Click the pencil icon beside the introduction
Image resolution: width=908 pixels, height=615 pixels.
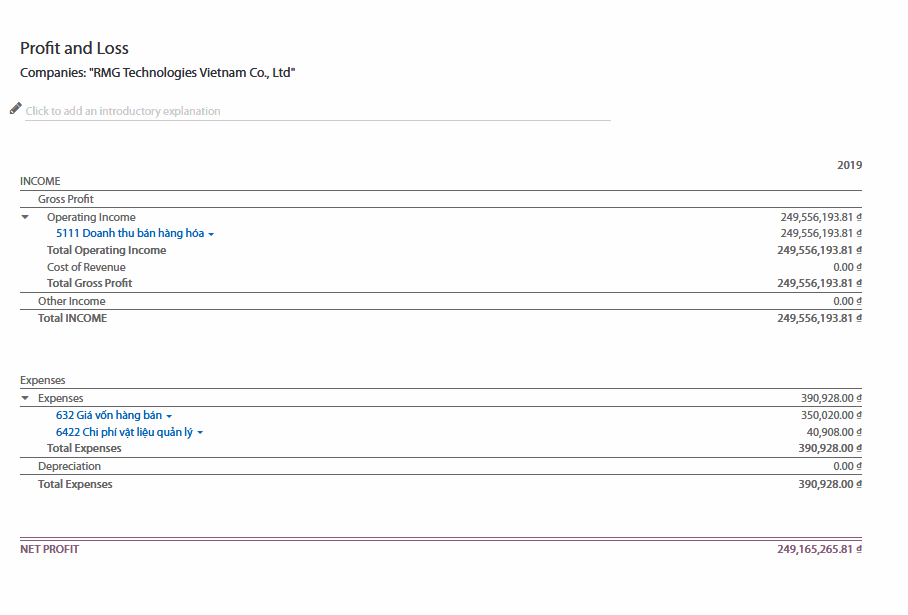(15, 108)
